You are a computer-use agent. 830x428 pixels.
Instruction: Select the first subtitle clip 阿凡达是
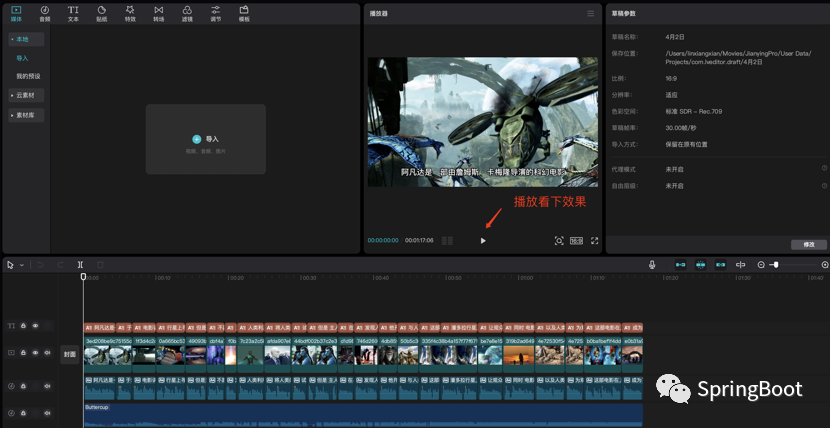click(x=100, y=327)
